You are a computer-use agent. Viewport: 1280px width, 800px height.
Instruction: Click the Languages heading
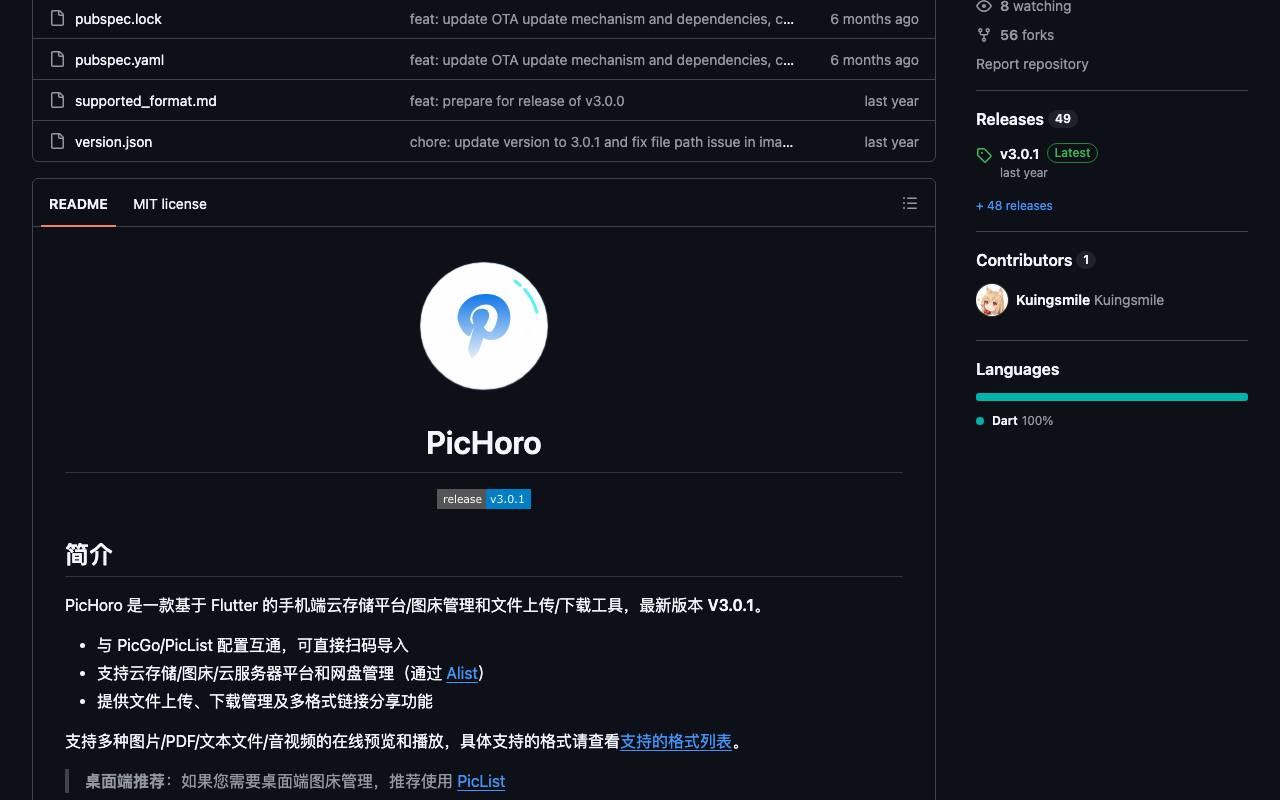[1017, 369]
